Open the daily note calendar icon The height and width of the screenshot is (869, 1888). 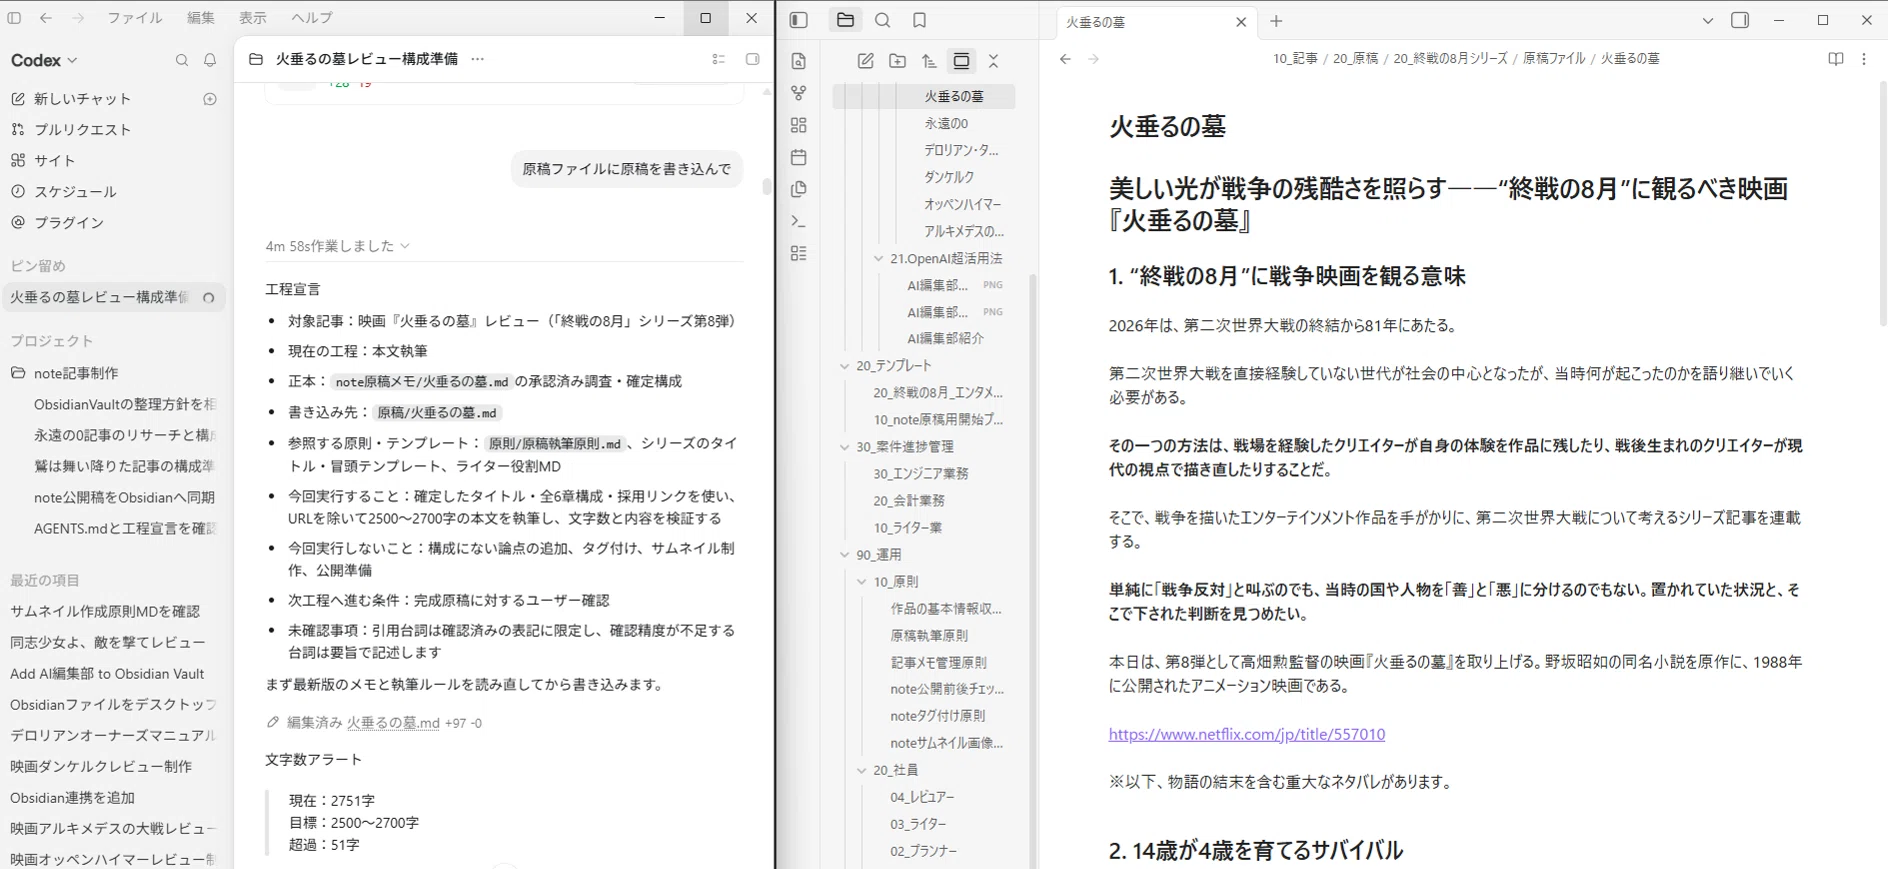[x=798, y=157]
